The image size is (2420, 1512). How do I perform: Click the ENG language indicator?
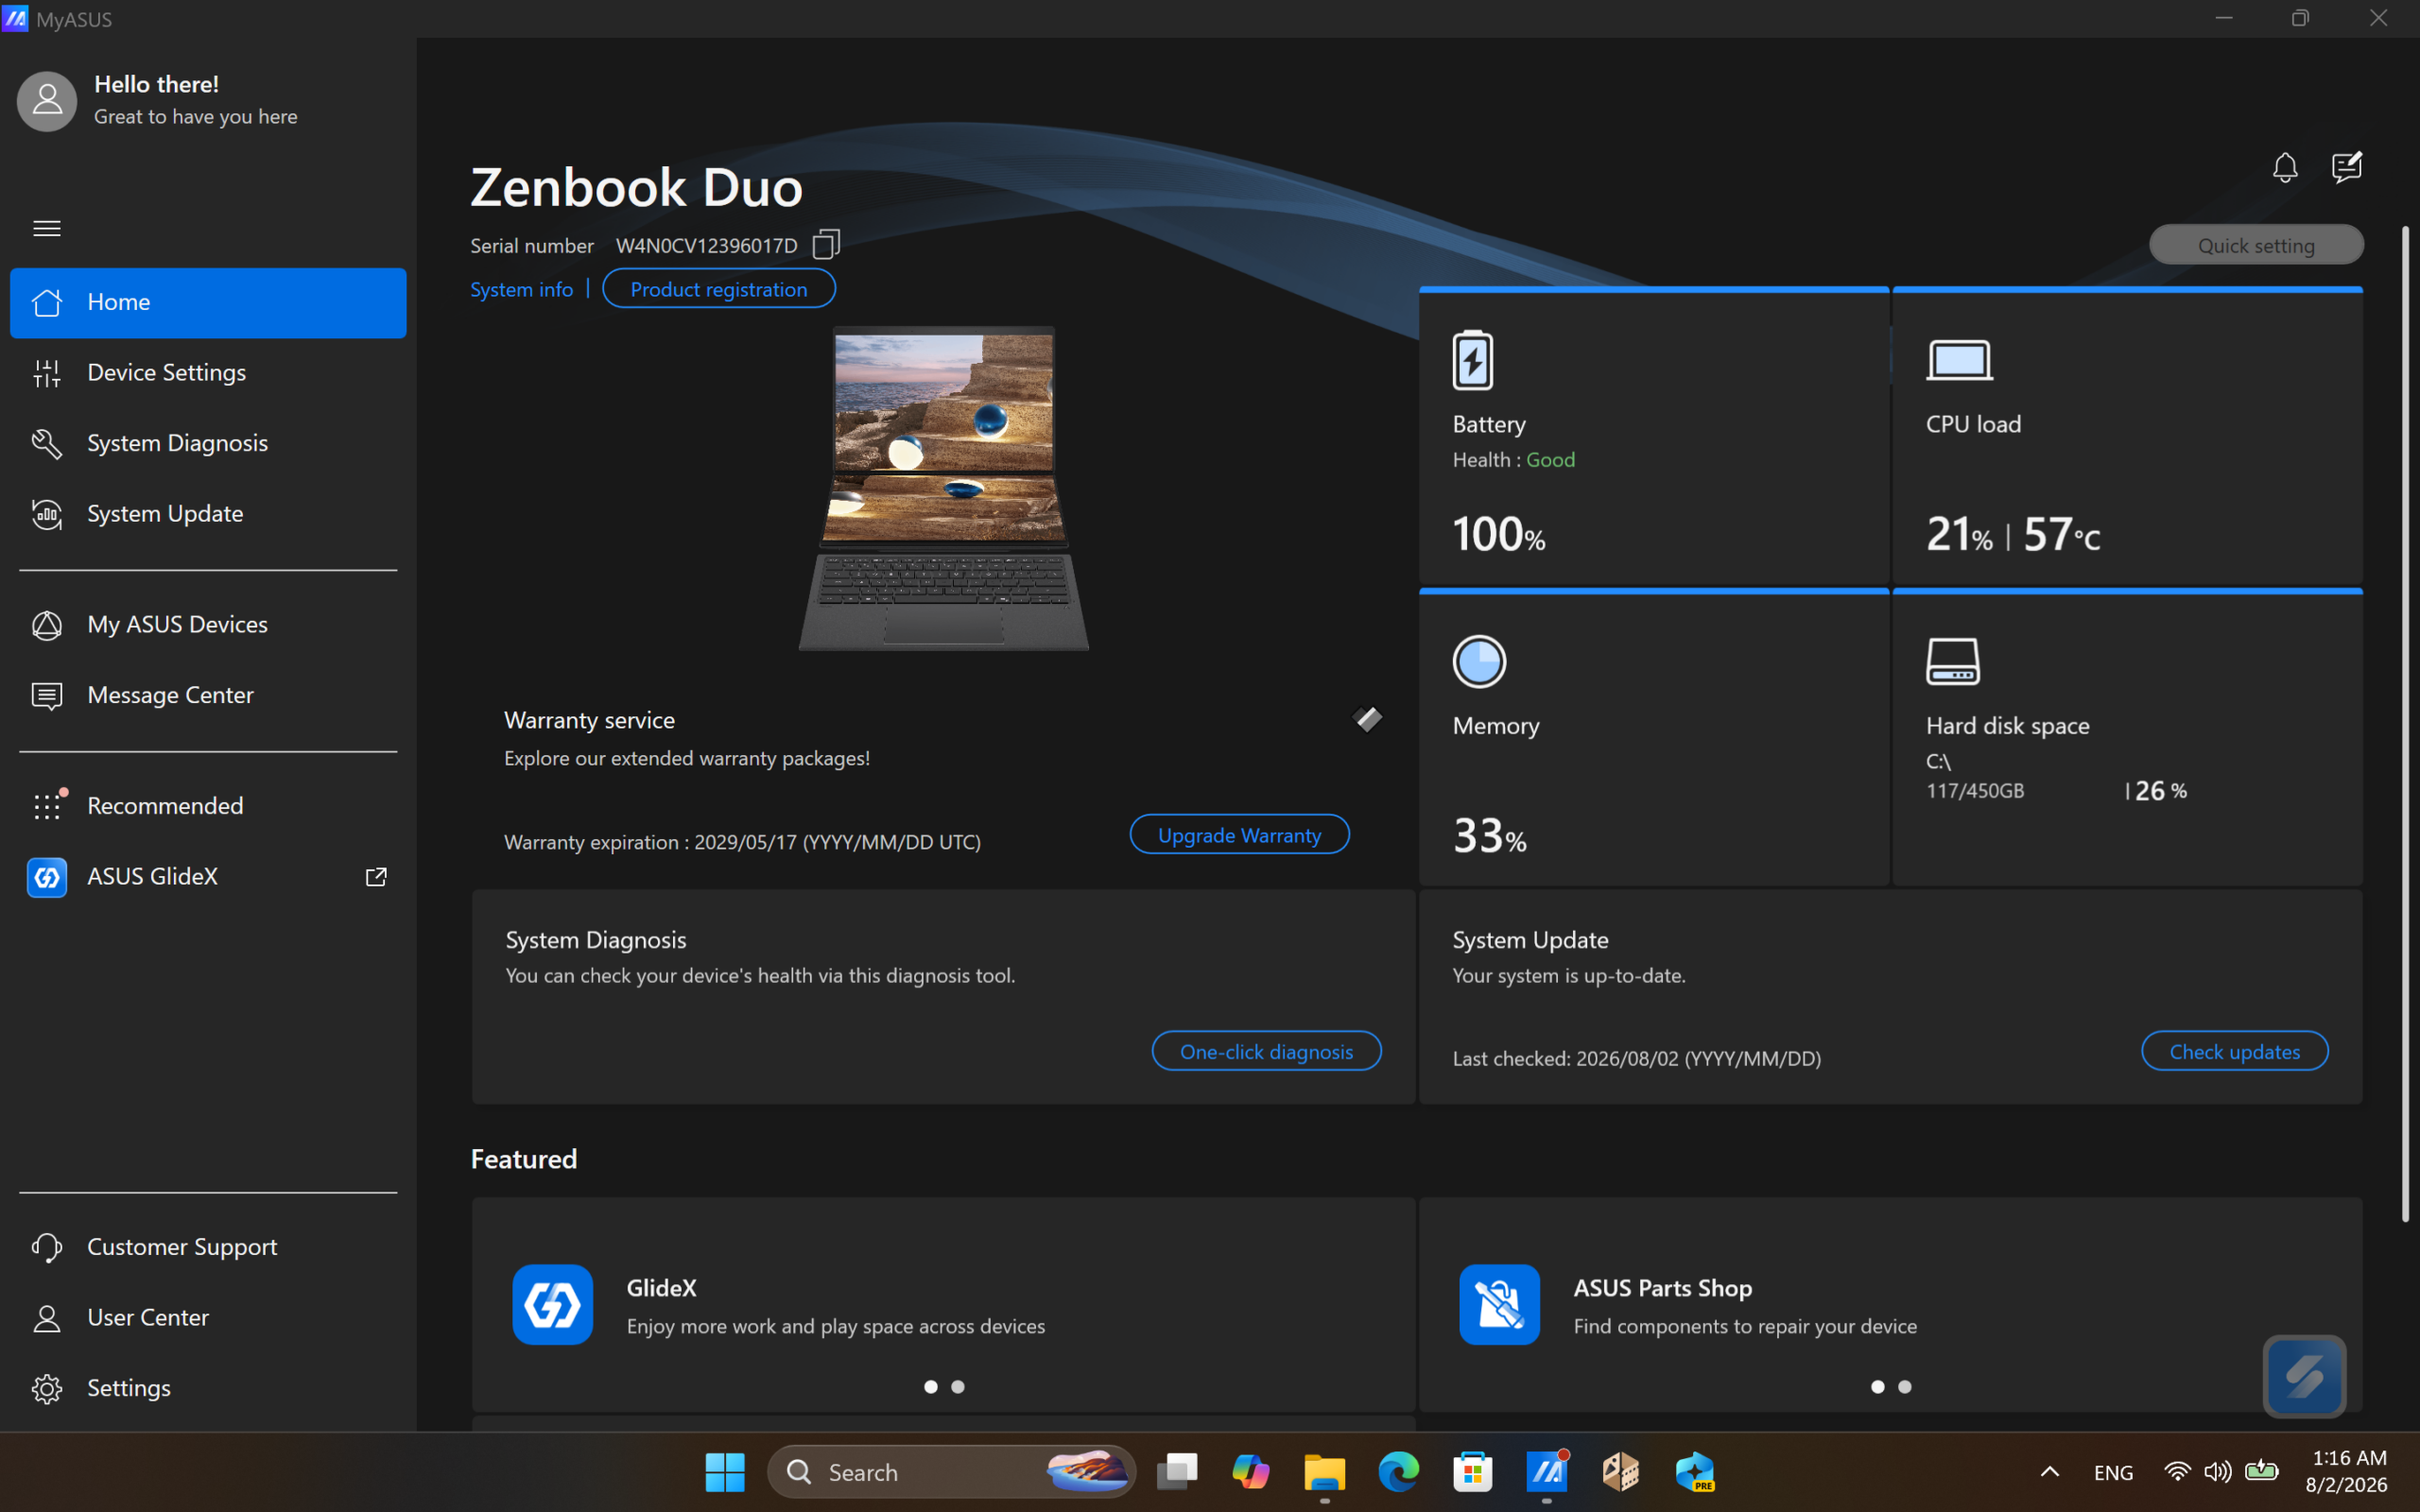(x=2113, y=1473)
